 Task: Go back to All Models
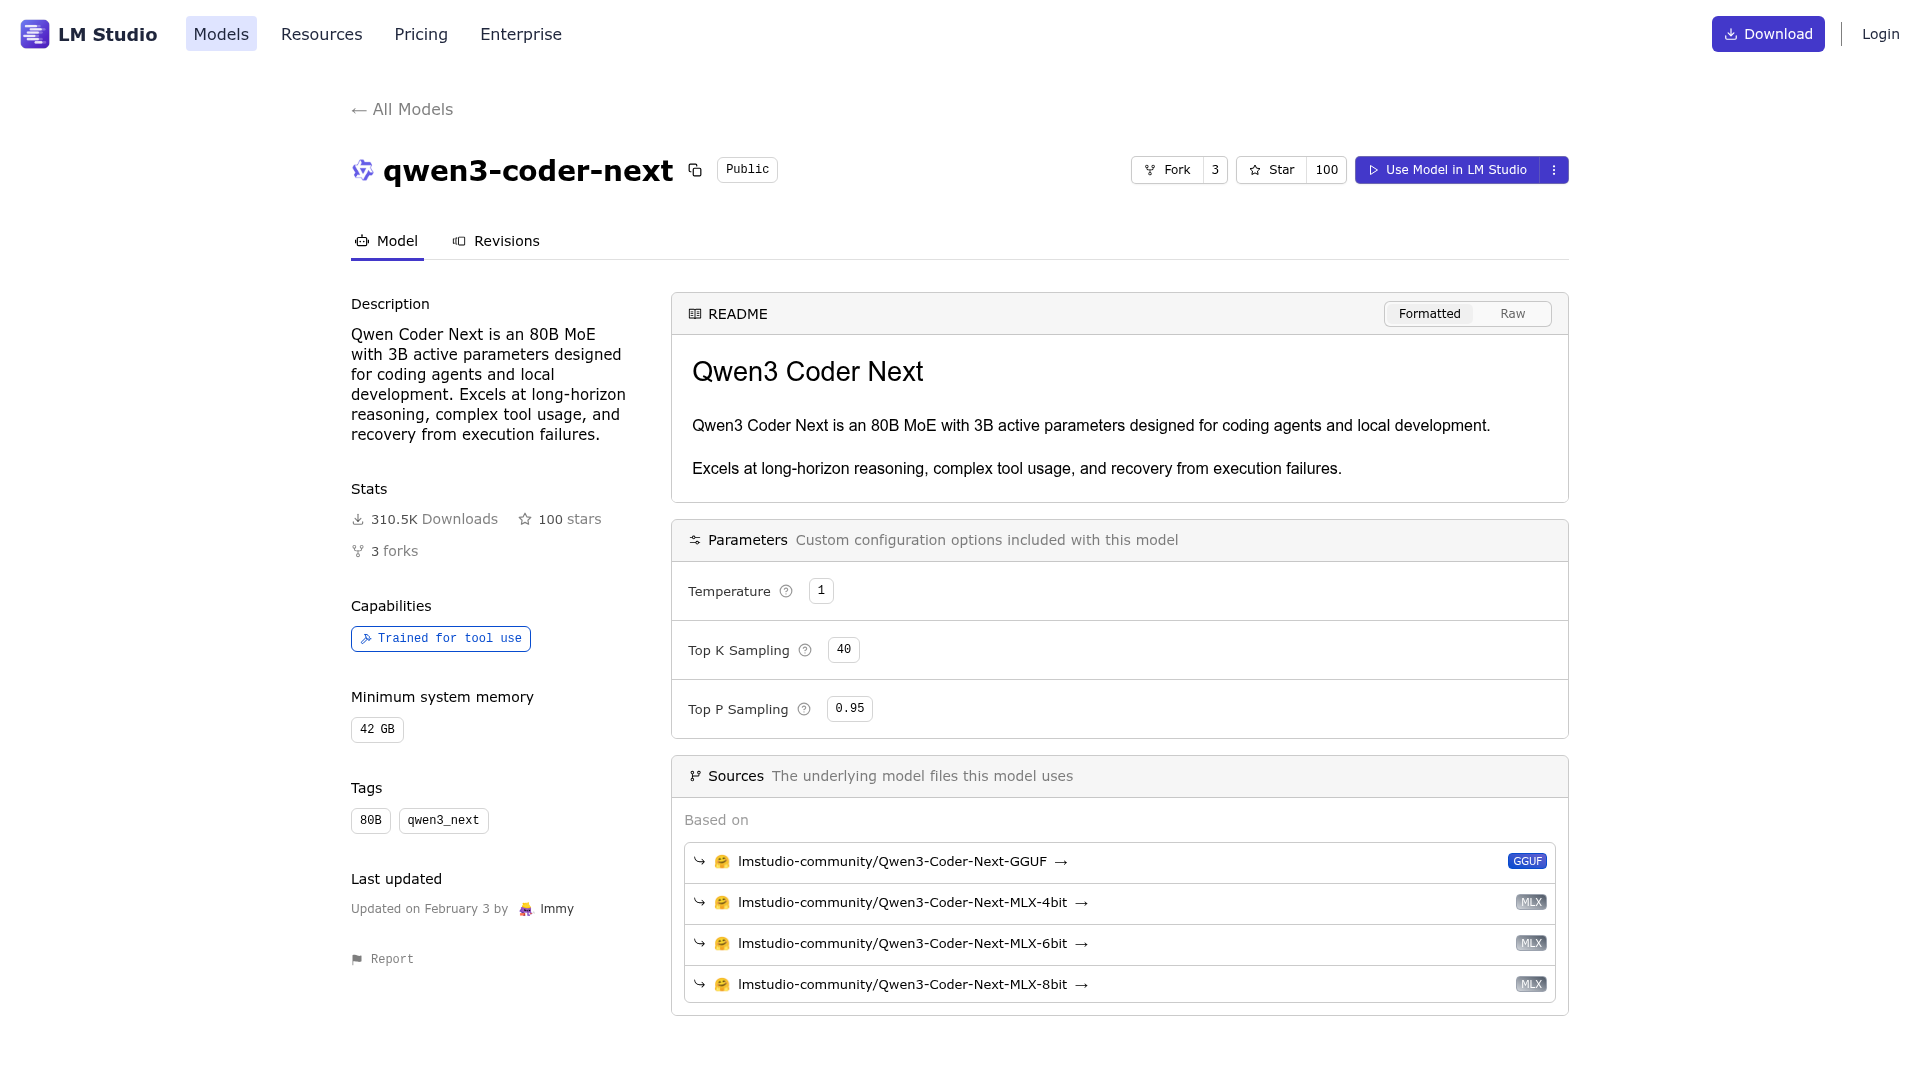coord(402,110)
